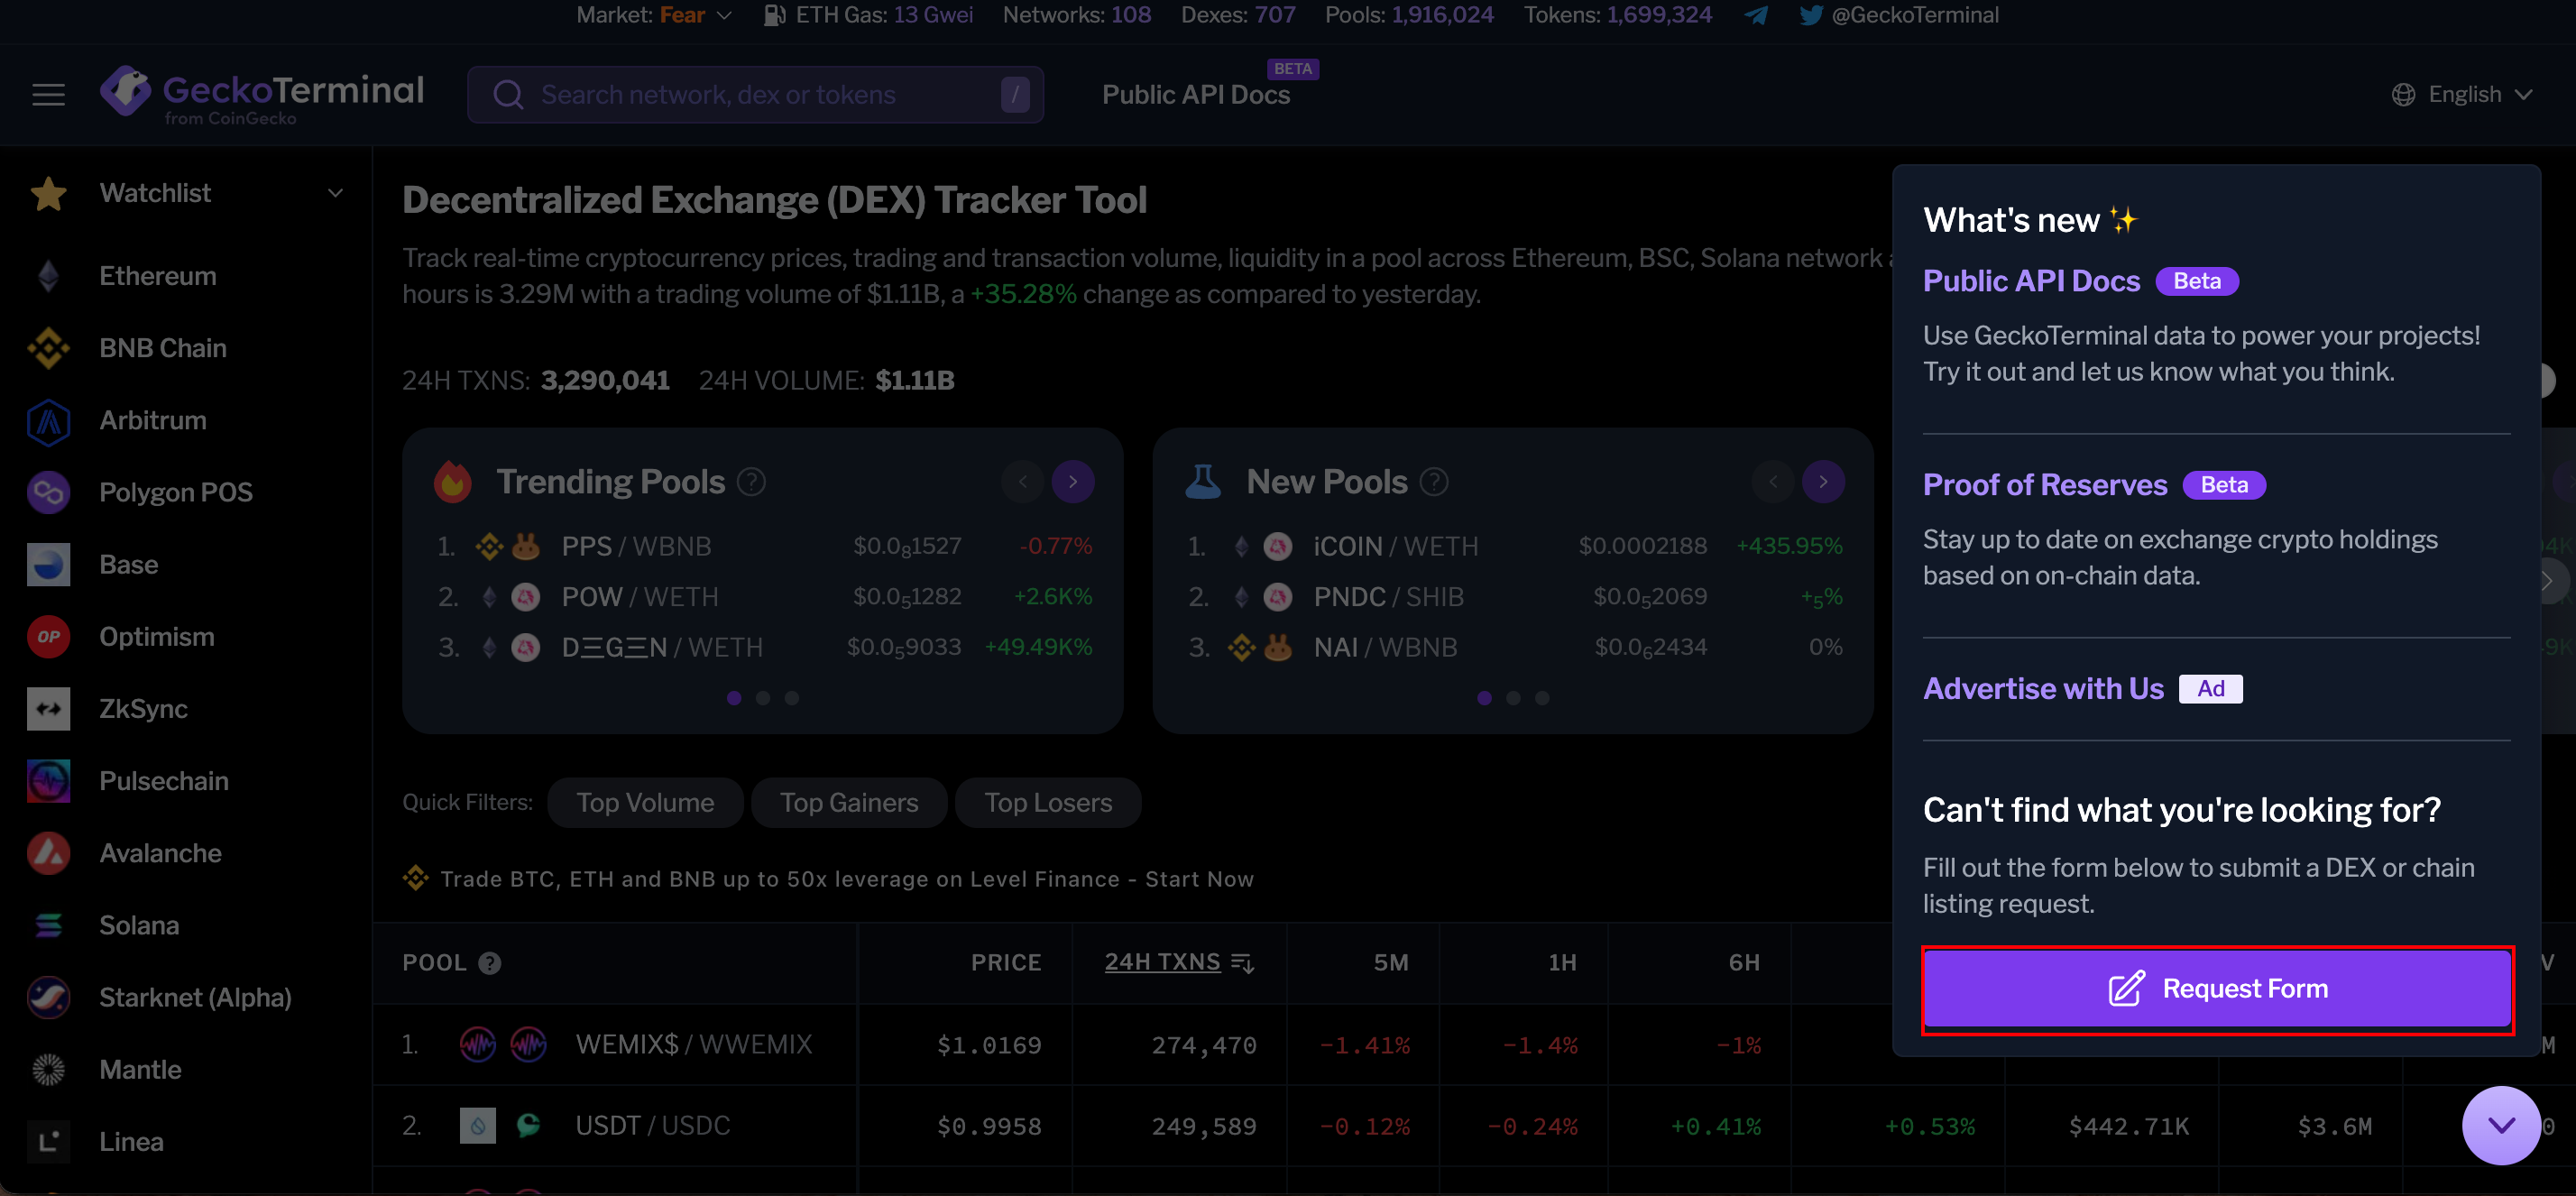
Task: Select the Optimism network icon
Action: tap(48, 636)
